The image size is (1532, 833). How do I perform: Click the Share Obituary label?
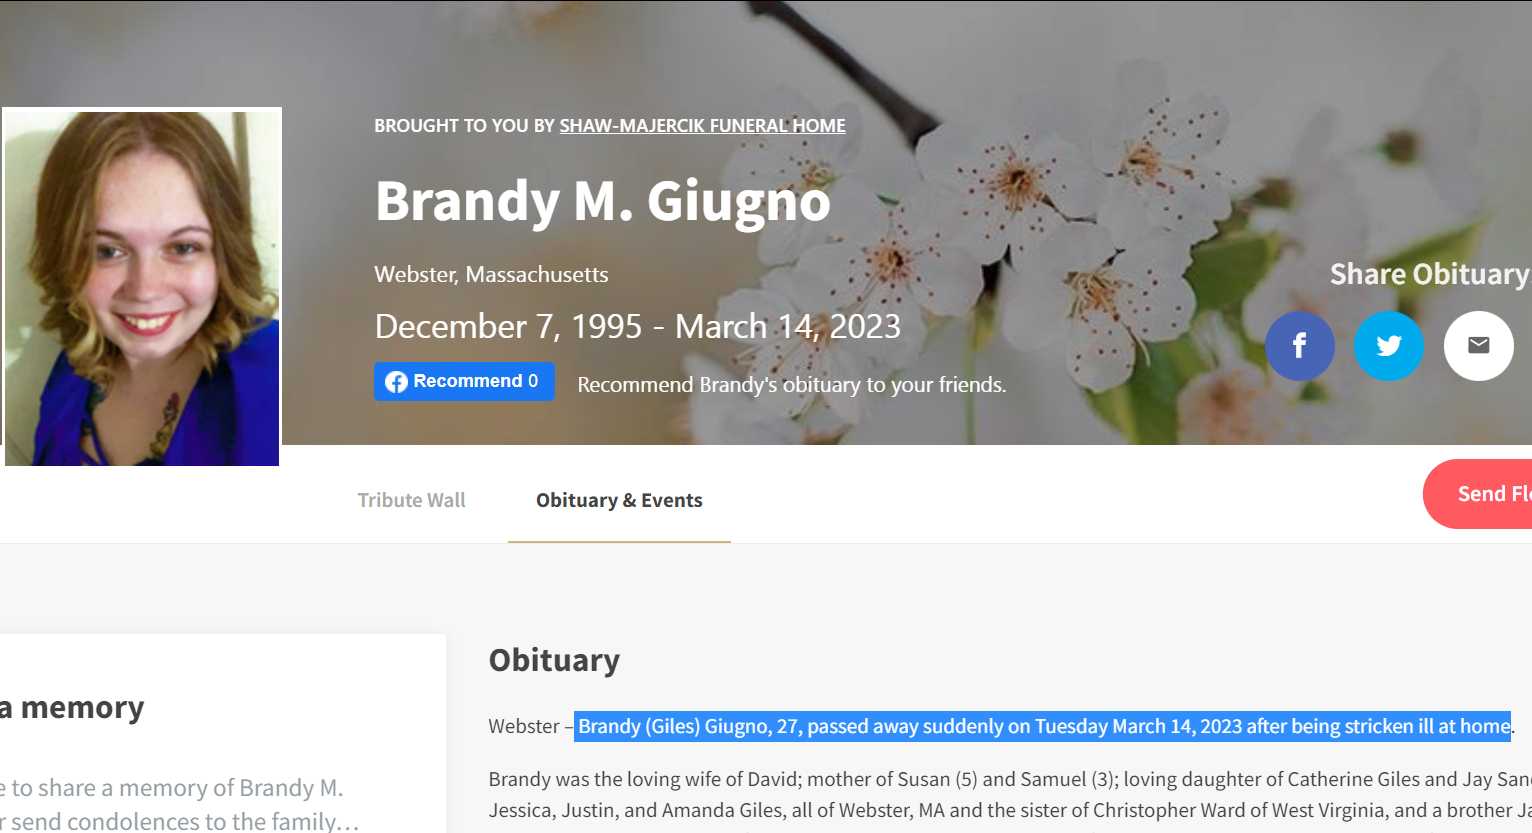[x=1430, y=274]
